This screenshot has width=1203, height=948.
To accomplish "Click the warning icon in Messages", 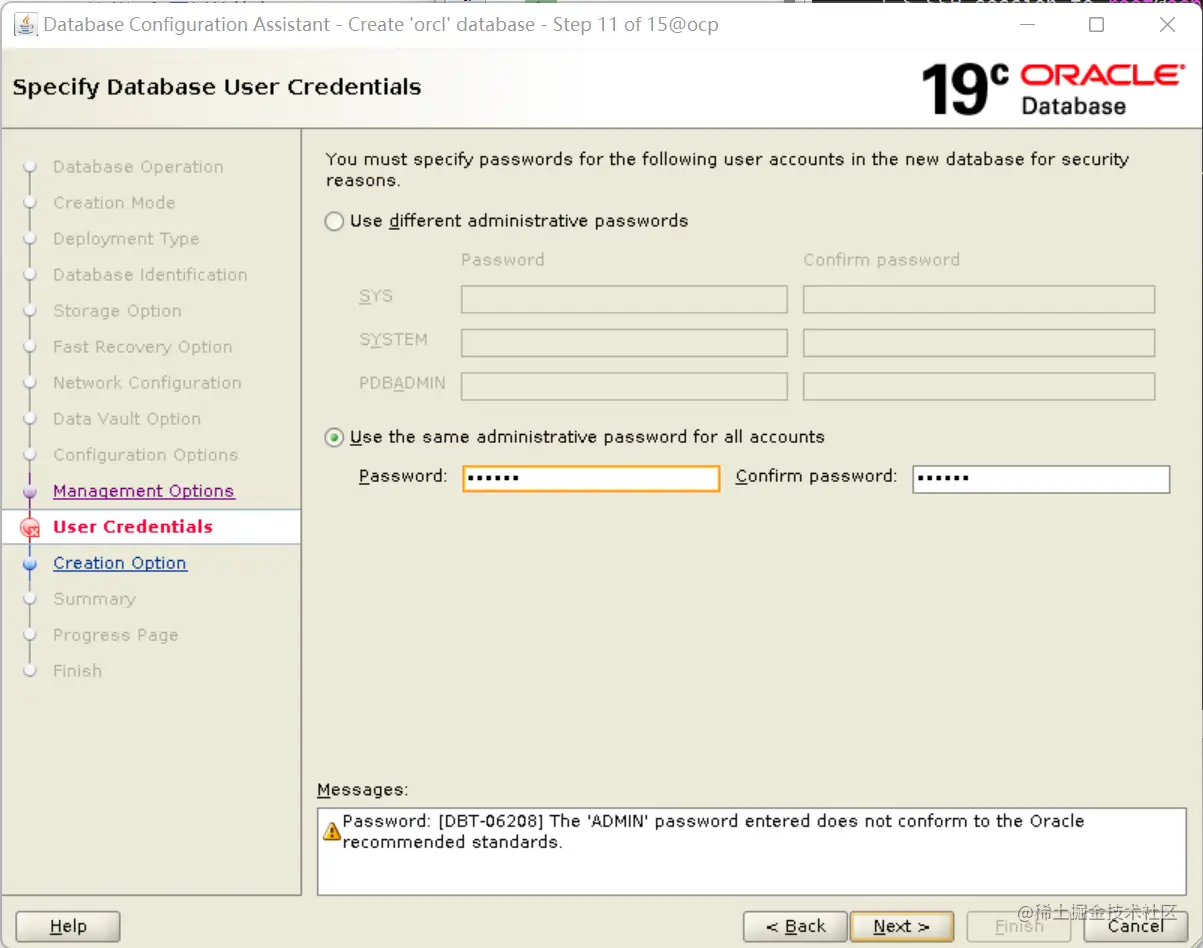I will (331, 831).
